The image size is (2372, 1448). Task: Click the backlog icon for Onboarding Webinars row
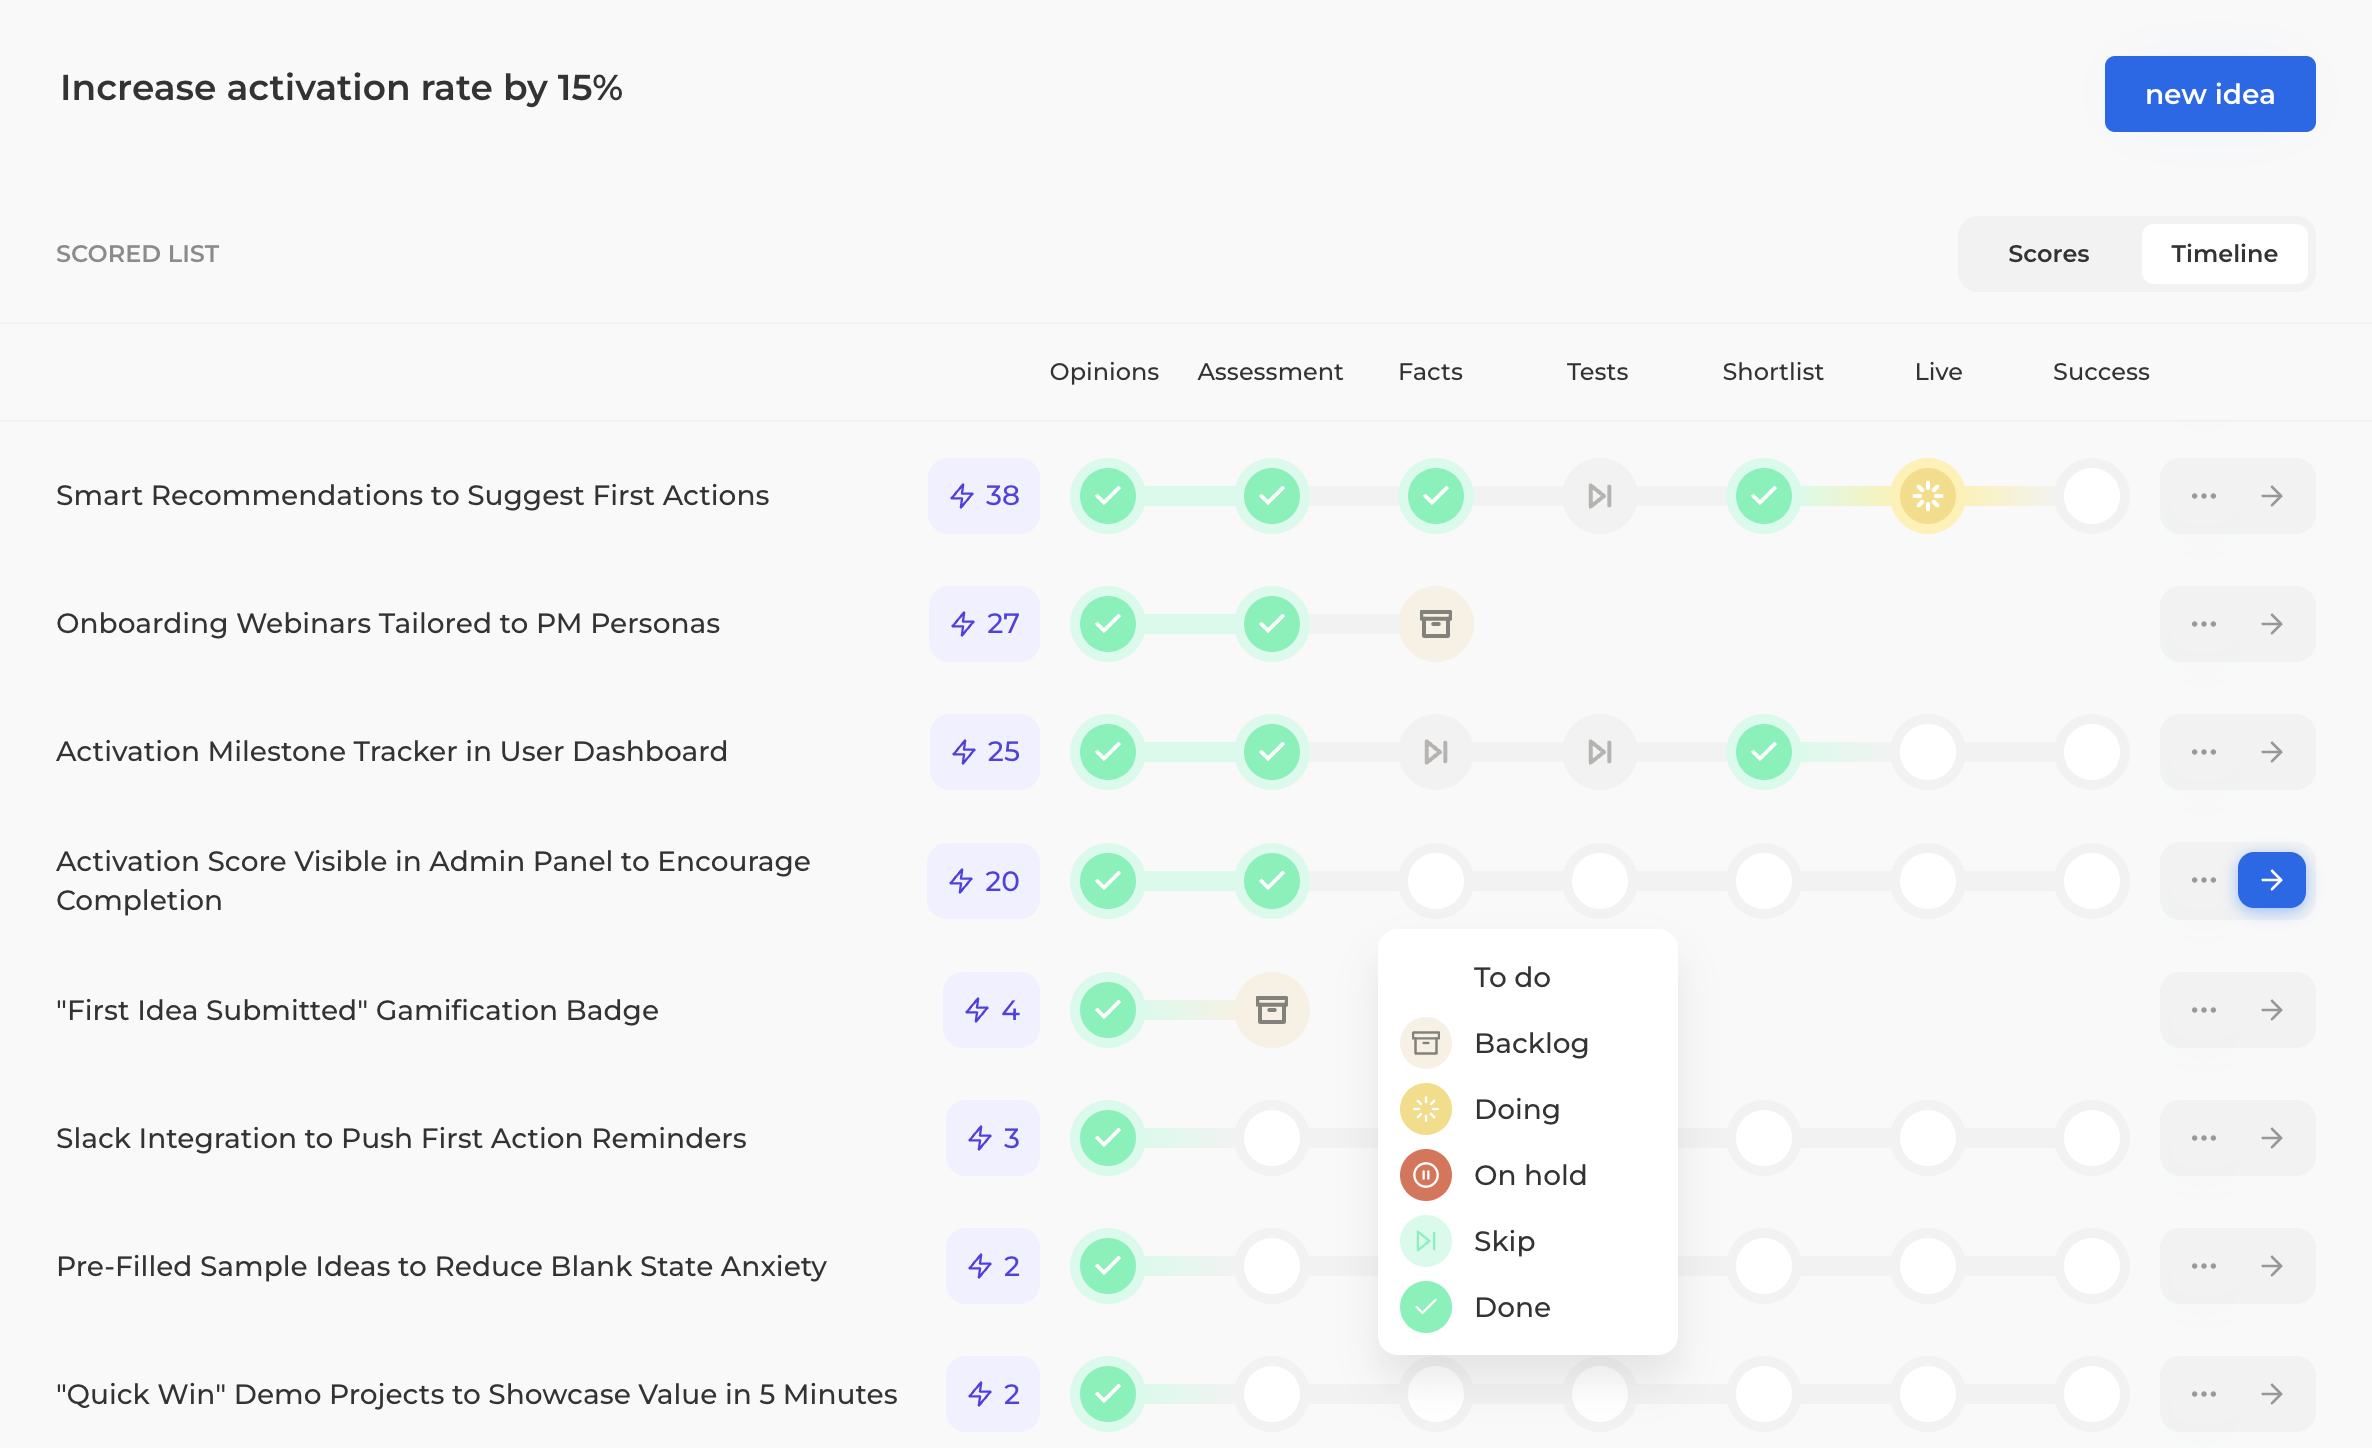pos(1435,624)
